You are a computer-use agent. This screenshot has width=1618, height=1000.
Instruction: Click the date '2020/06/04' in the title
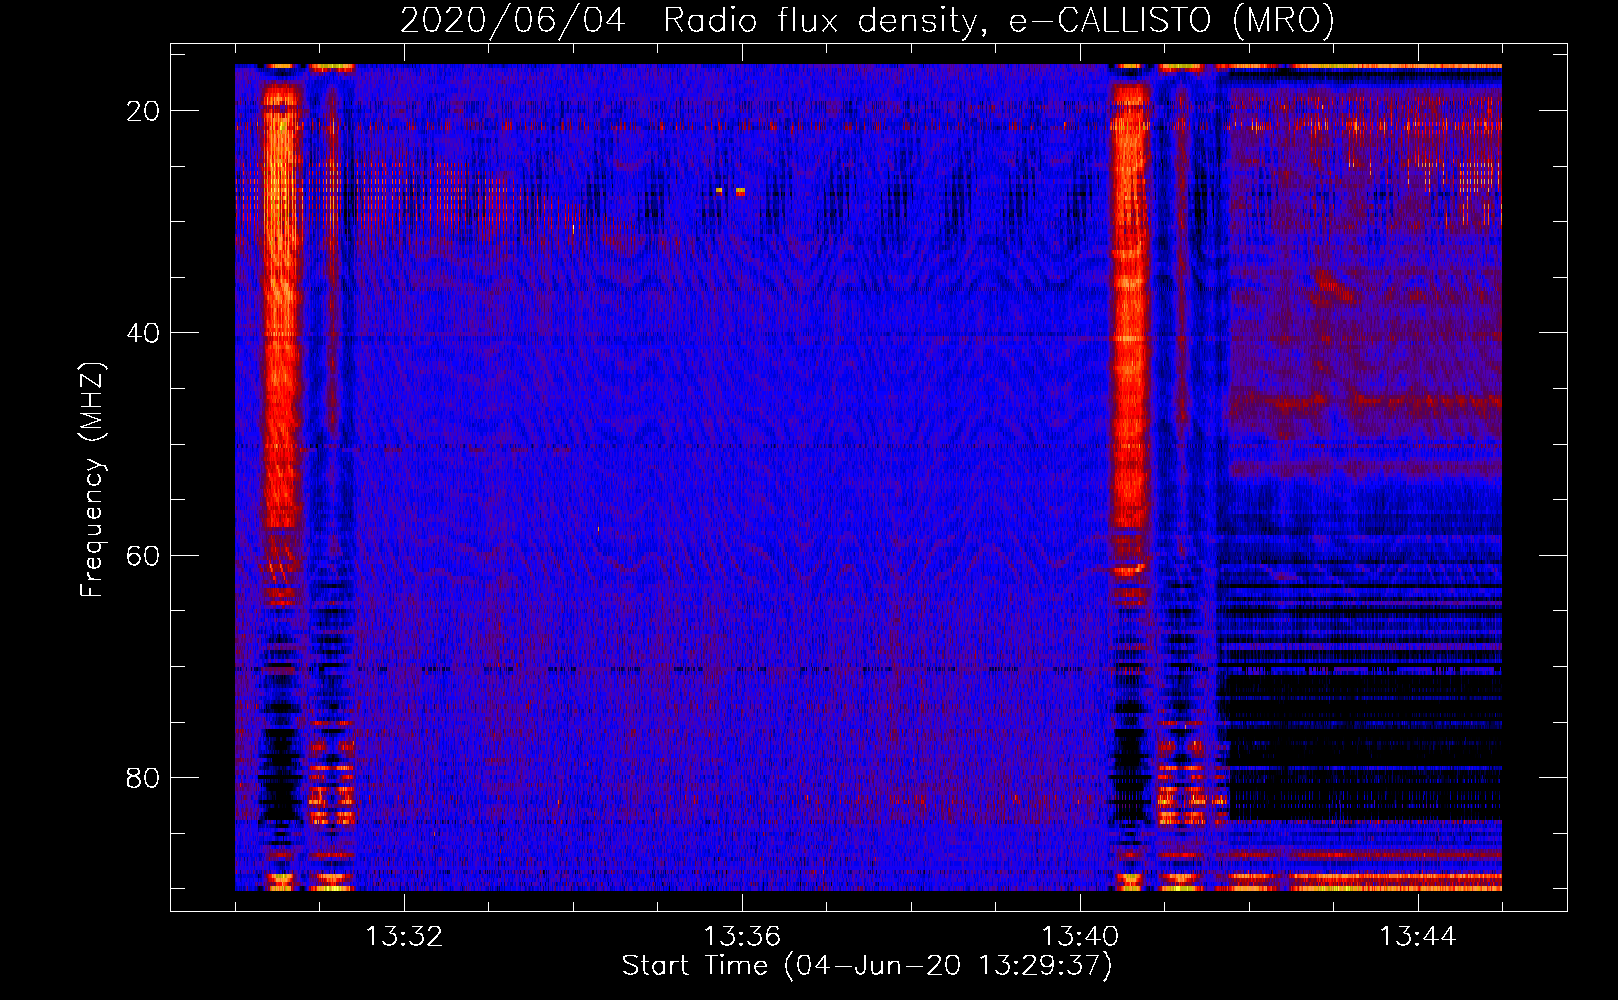[513, 20]
